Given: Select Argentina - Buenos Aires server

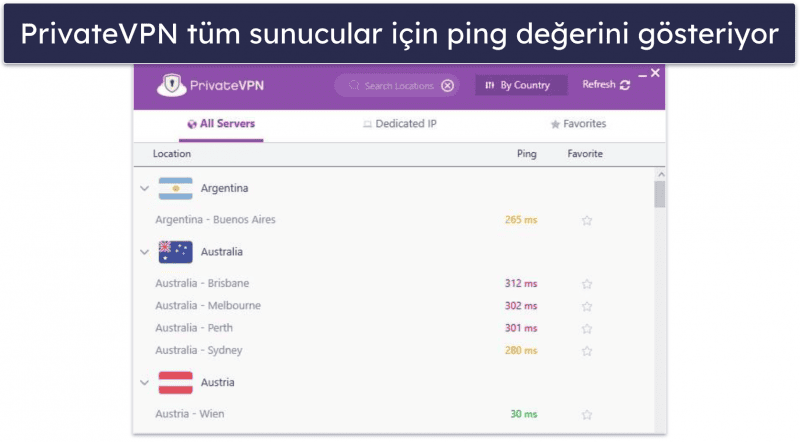Looking at the screenshot, I should (215, 219).
